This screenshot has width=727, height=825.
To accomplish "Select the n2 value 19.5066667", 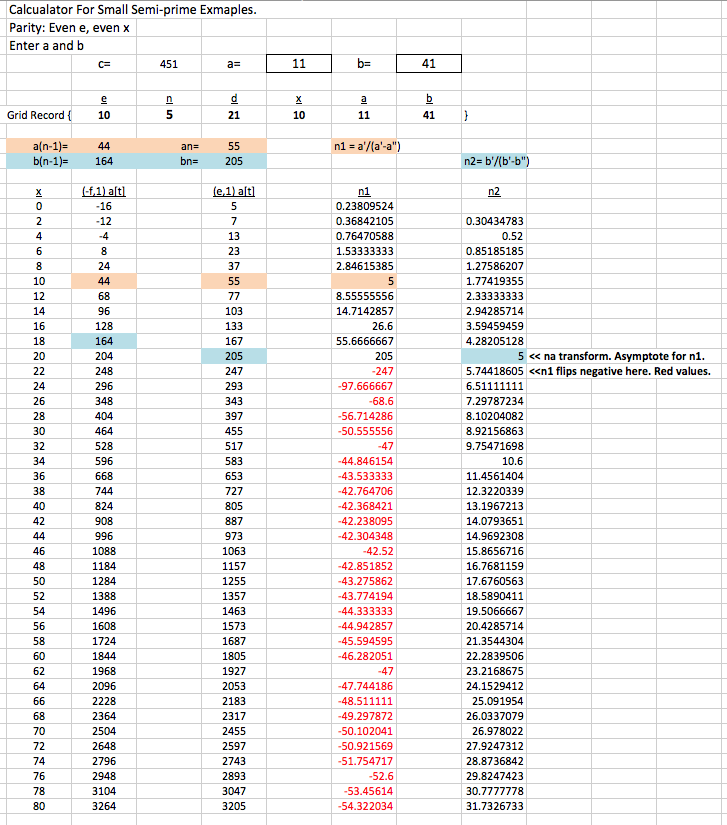I will point(494,611).
